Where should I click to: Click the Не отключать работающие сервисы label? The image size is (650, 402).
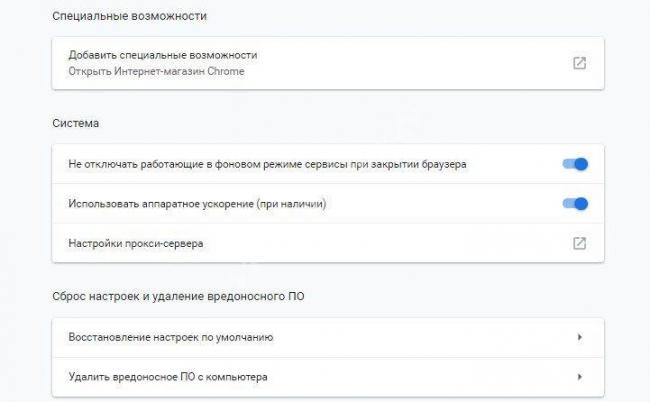pyautogui.click(x=267, y=164)
